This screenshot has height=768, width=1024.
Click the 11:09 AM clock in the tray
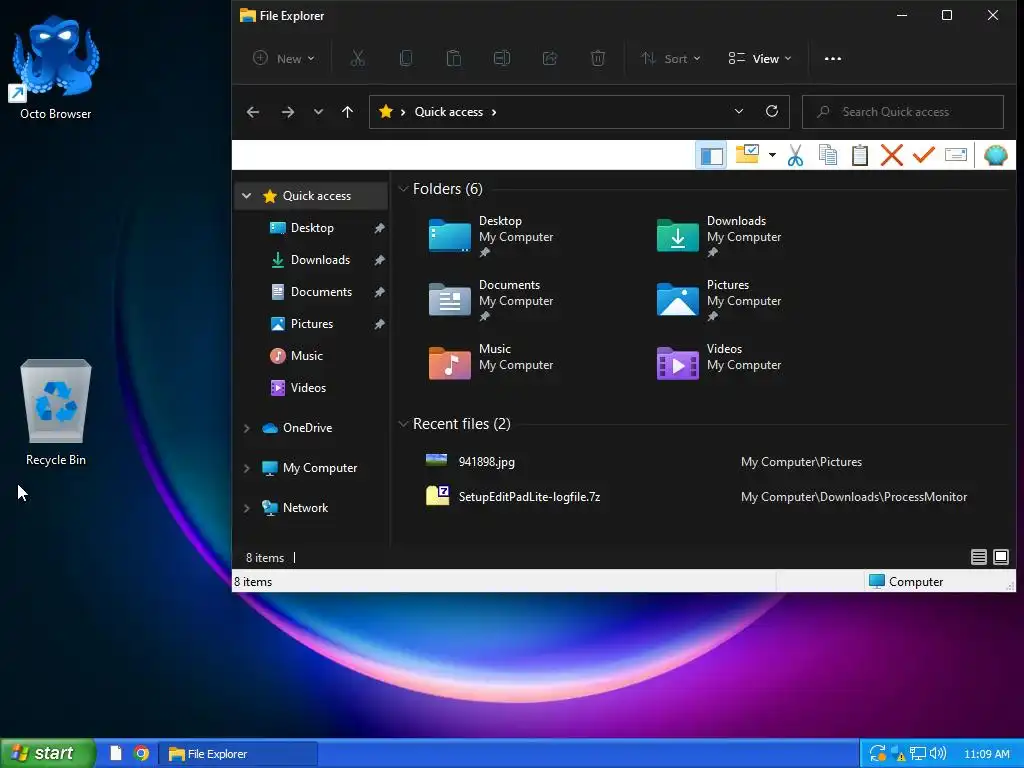[x=987, y=754]
